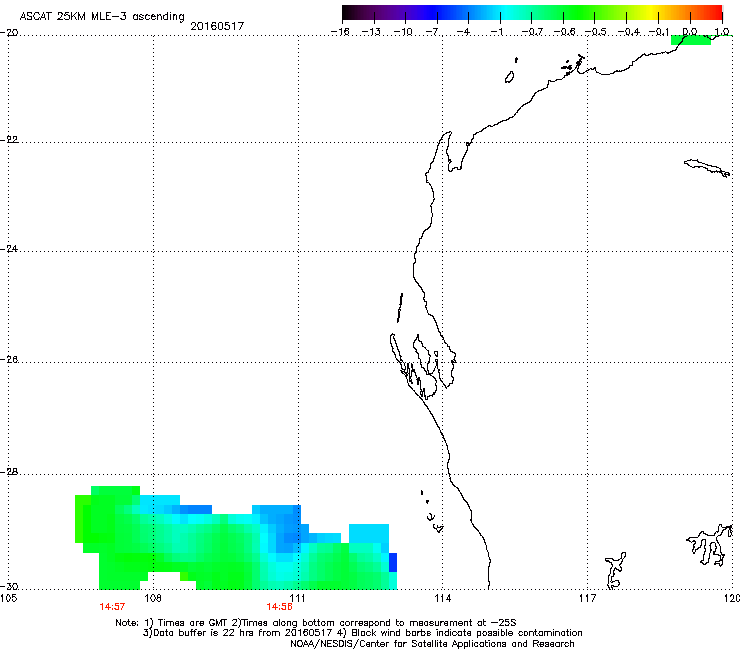Click the red timestamp 14:56
Viewport: 740px width, 650px height.
click(x=279, y=607)
